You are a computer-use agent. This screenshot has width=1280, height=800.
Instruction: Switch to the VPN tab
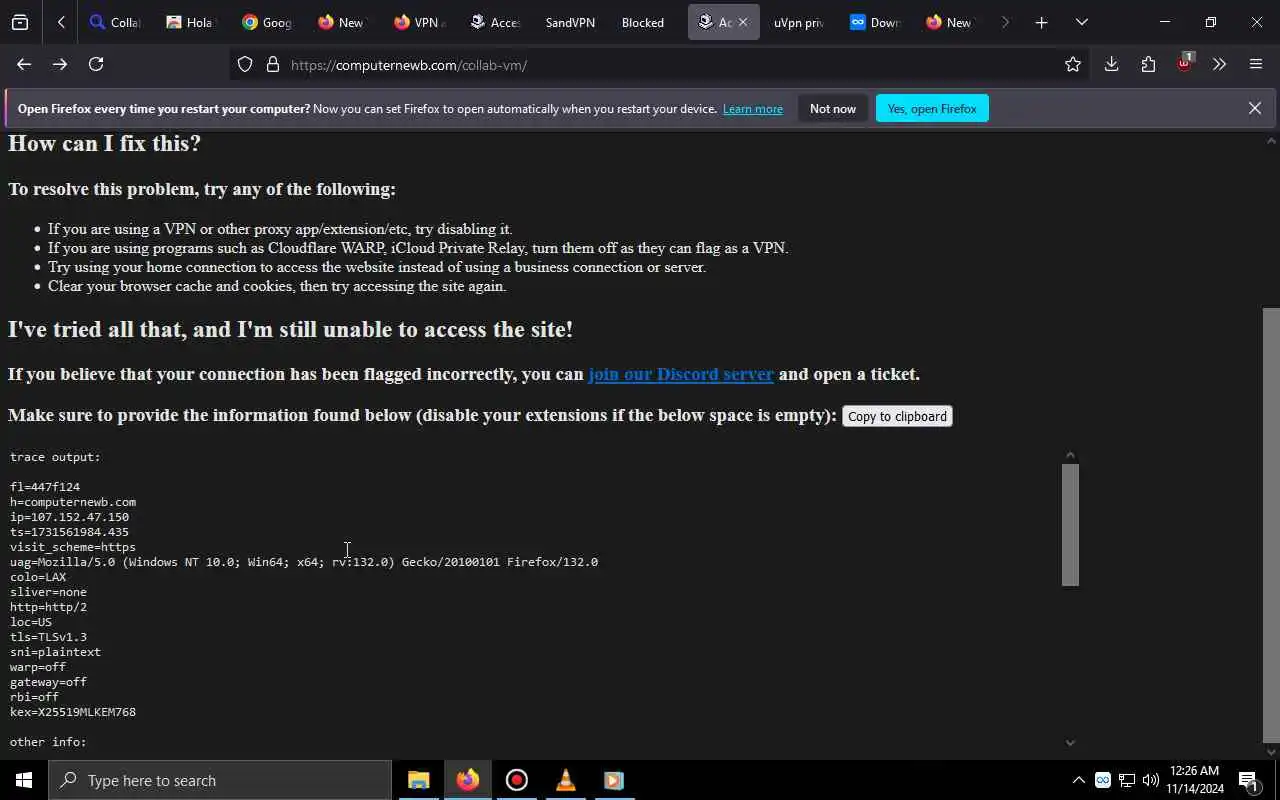point(419,22)
